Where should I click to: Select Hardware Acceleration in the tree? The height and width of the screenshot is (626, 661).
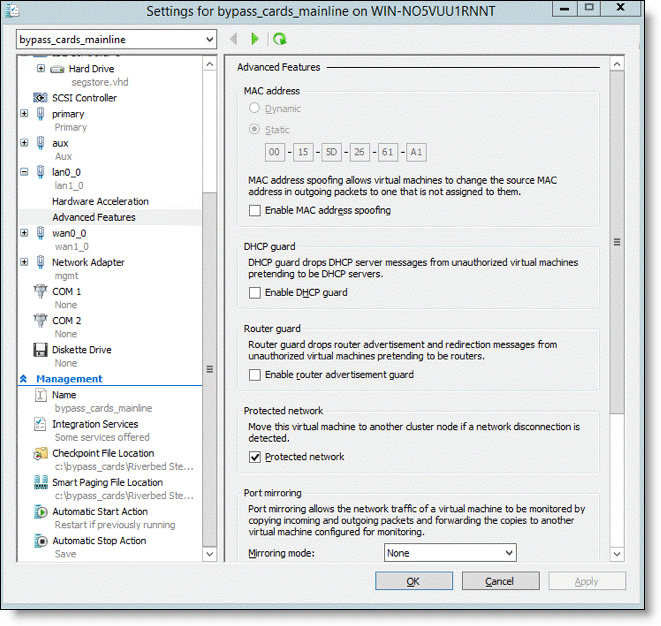tap(100, 201)
